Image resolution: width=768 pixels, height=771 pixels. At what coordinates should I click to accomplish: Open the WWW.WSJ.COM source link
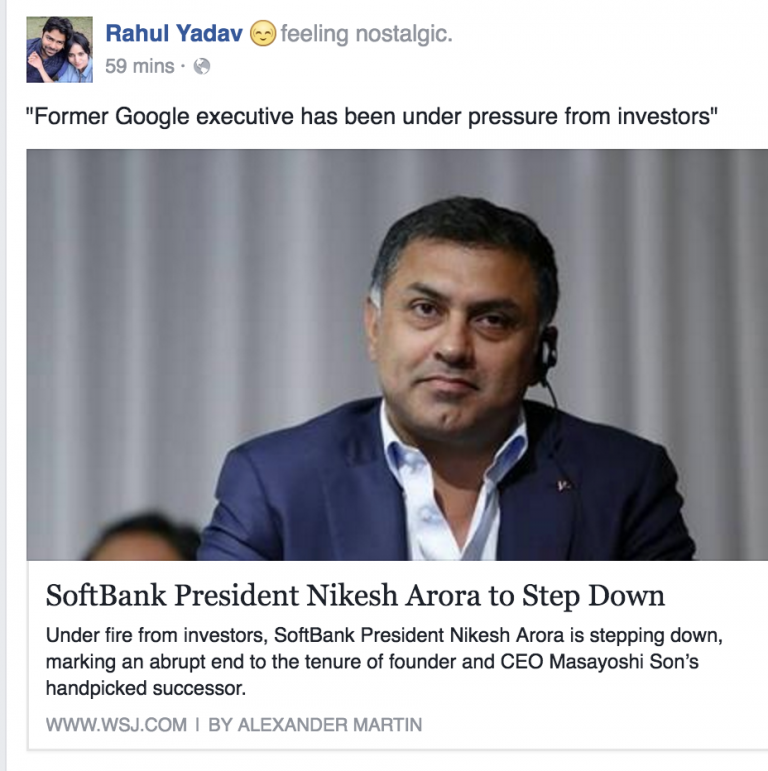tap(116, 724)
